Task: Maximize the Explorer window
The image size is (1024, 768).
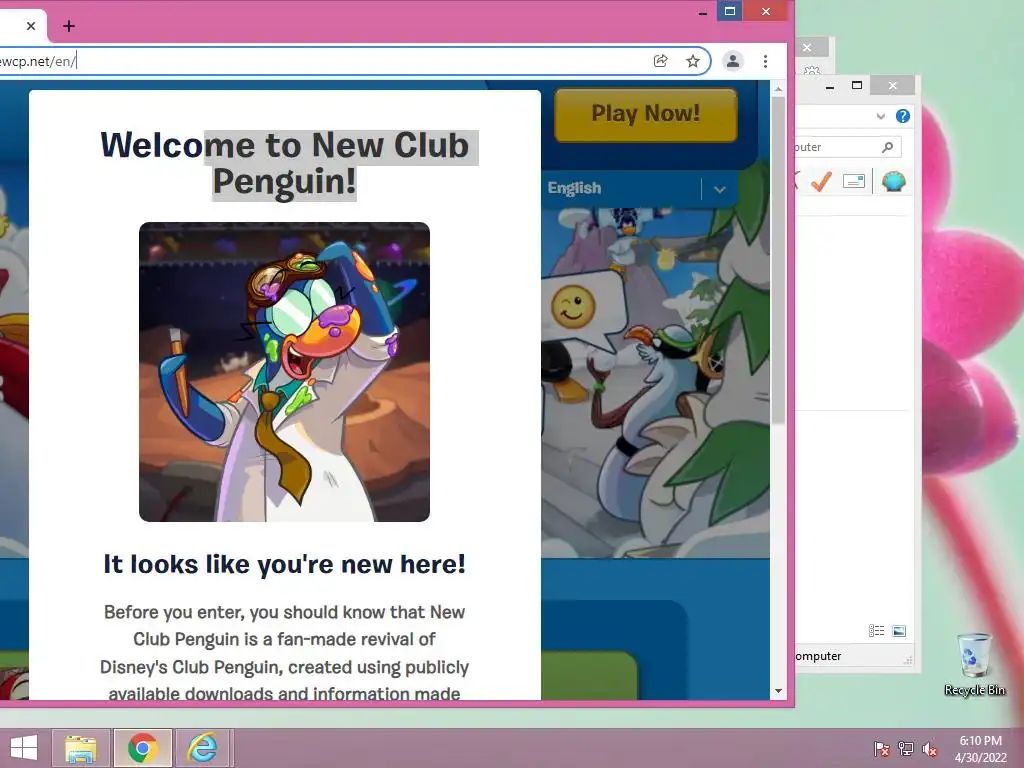Action: (857, 86)
